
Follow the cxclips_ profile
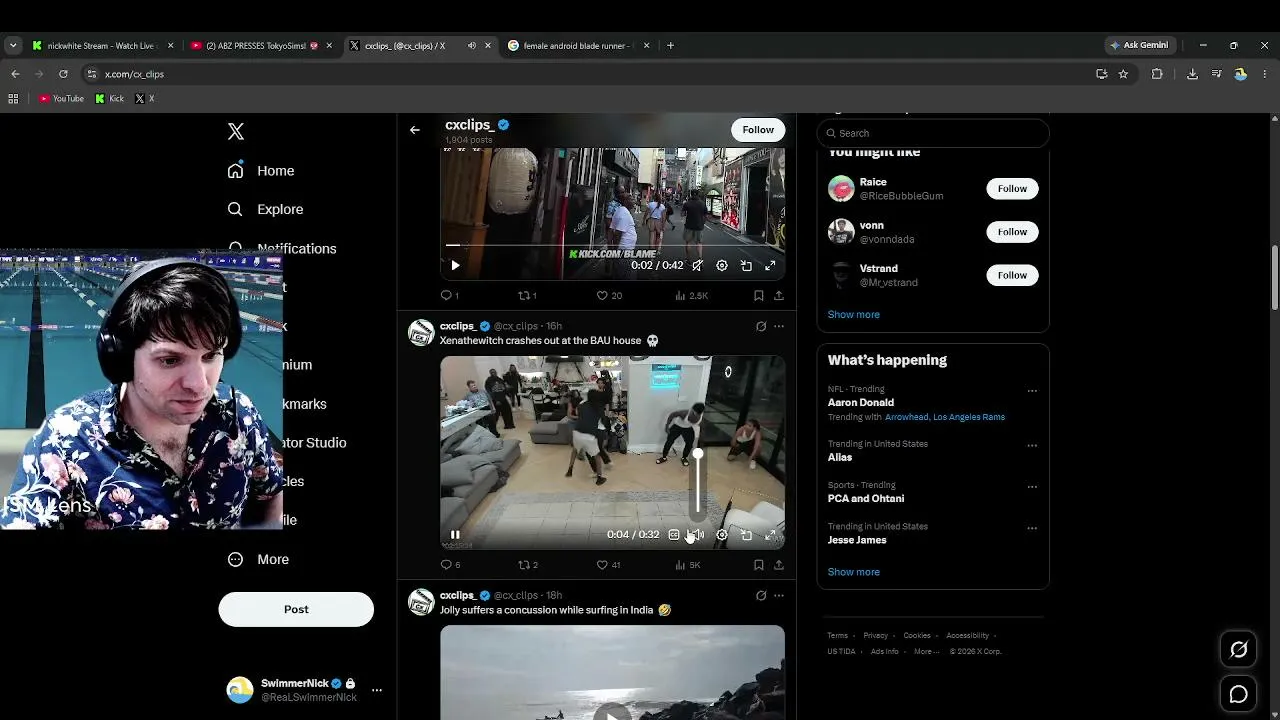(x=758, y=130)
